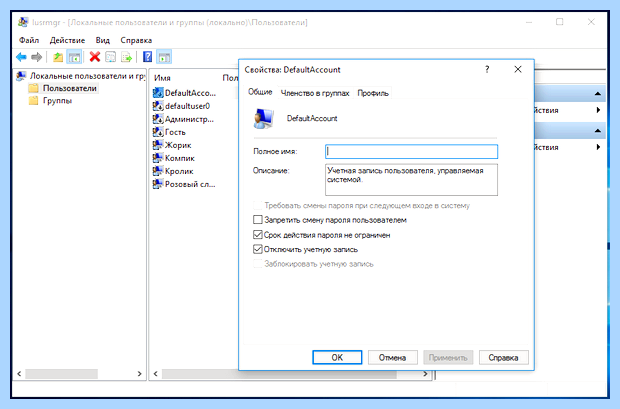Viewport: 620px width, 409px height.
Task: Collapse the lower Actions pane section
Action: tap(598, 131)
